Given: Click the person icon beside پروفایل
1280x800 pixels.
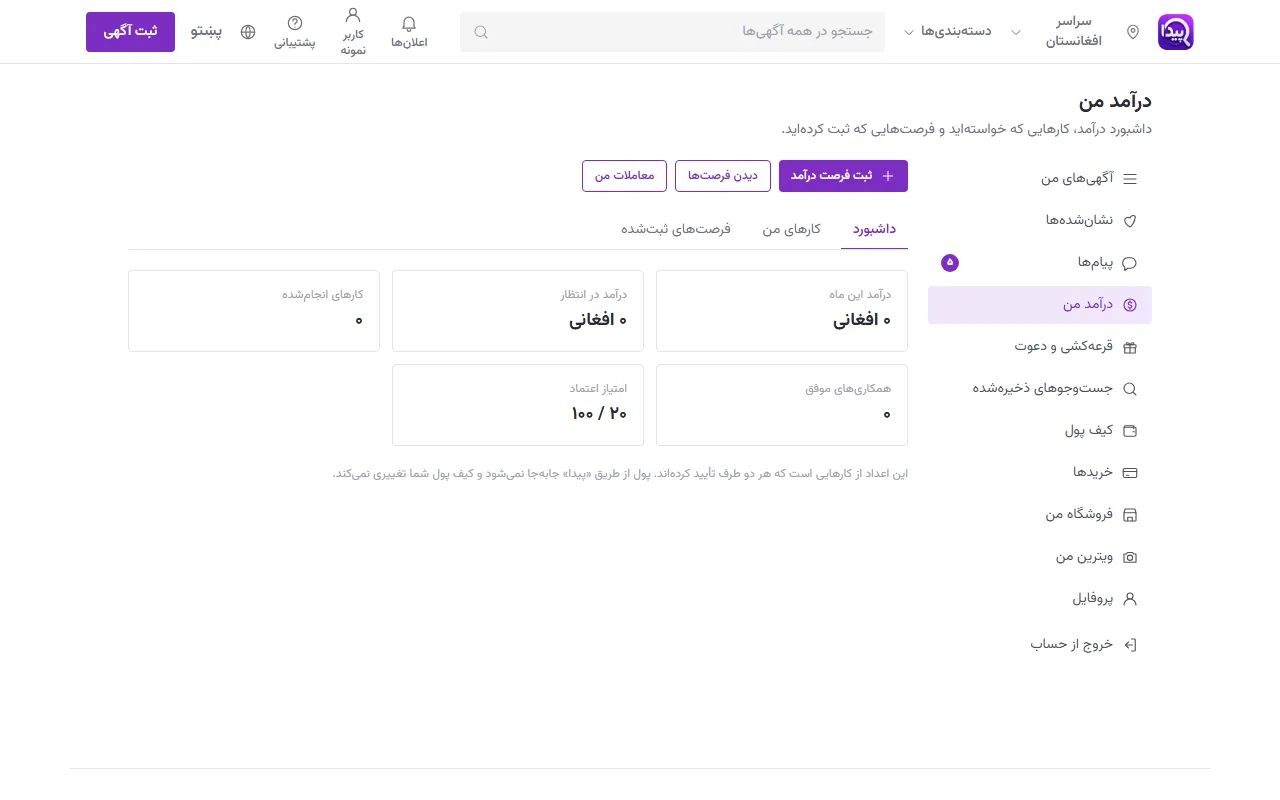Looking at the screenshot, I should click(1130, 599).
